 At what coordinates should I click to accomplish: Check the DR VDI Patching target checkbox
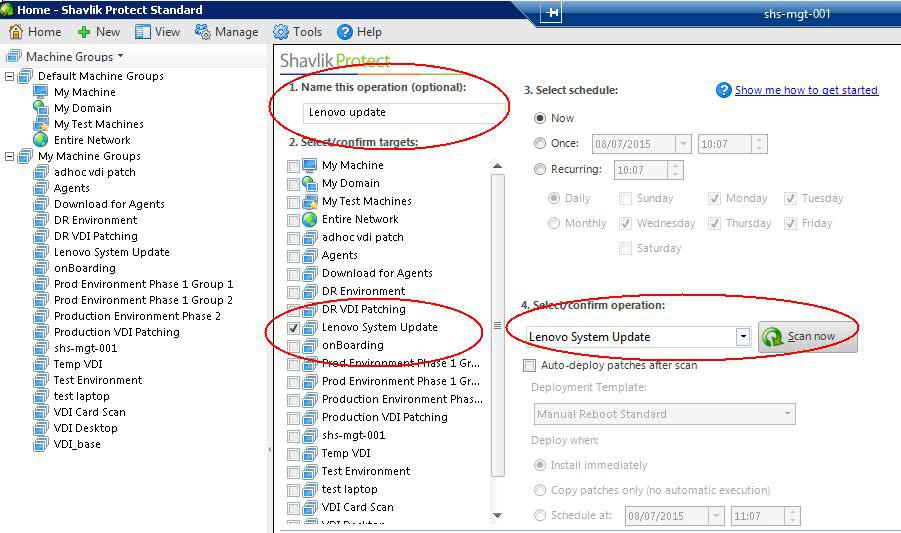293,310
